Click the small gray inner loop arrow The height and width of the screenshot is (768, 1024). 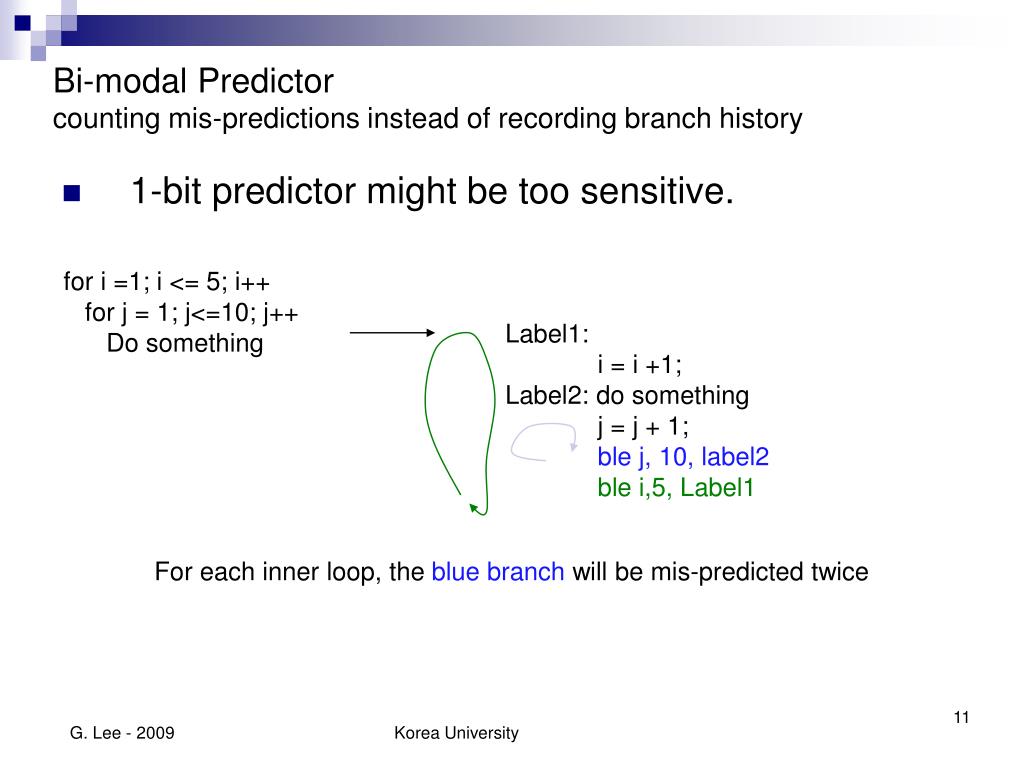click(544, 442)
